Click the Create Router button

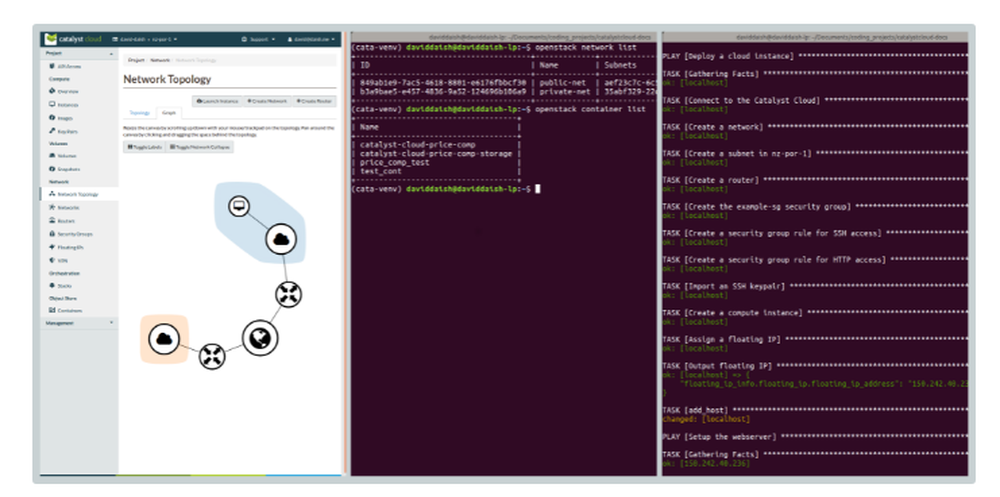(x=314, y=101)
